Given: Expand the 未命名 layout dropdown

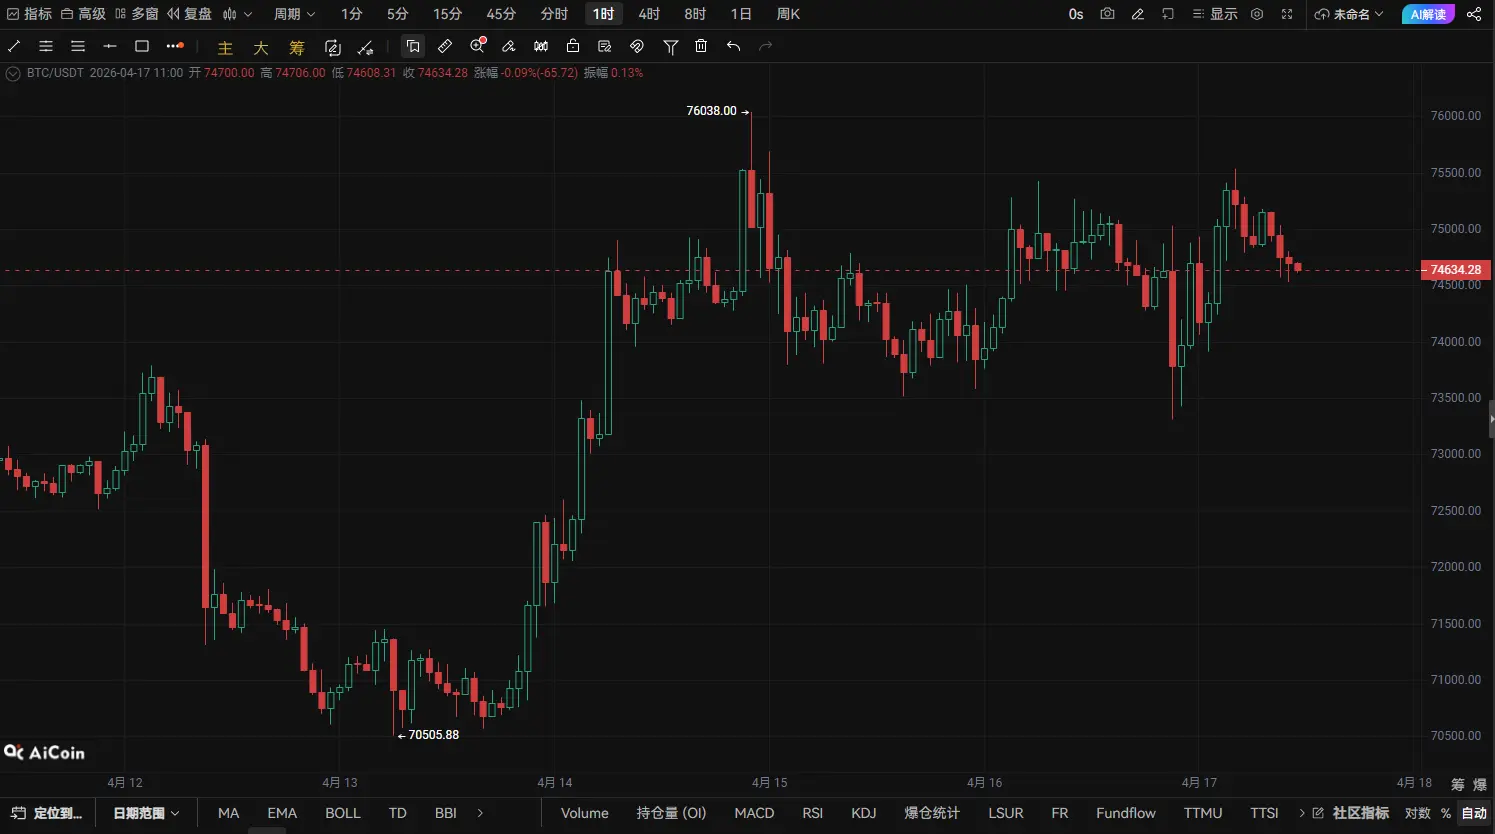Looking at the screenshot, I should (x=1349, y=14).
